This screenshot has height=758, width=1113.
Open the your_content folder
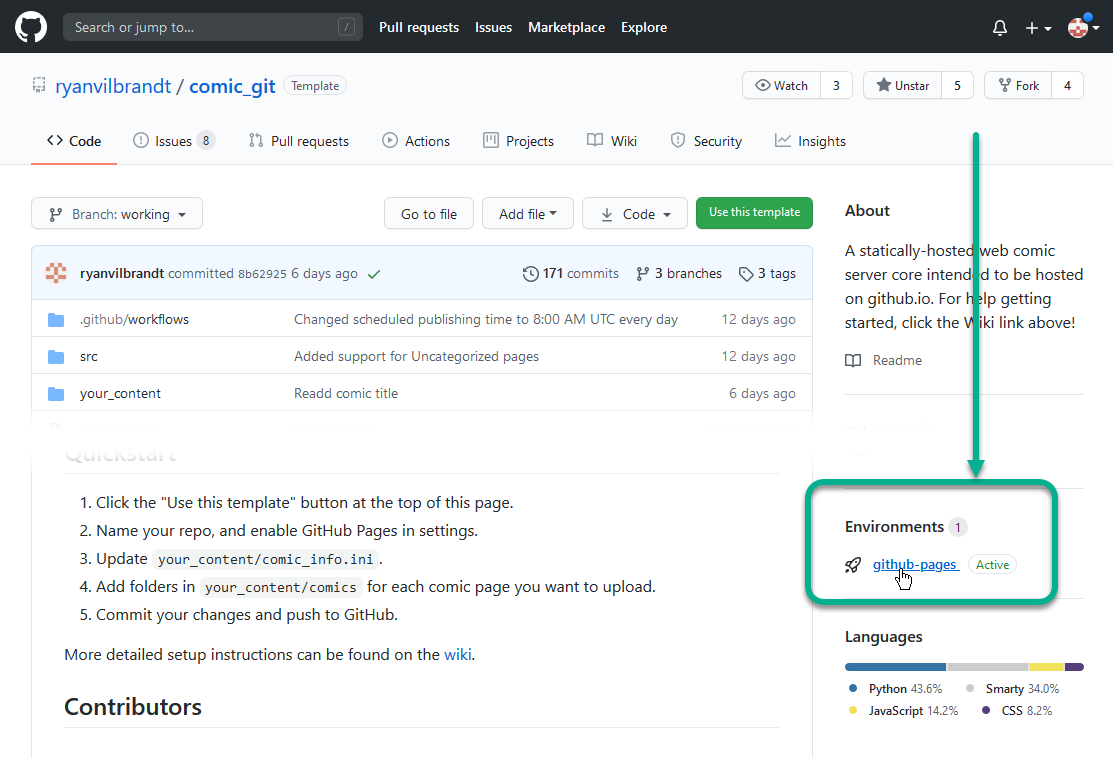click(x=120, y=393)
